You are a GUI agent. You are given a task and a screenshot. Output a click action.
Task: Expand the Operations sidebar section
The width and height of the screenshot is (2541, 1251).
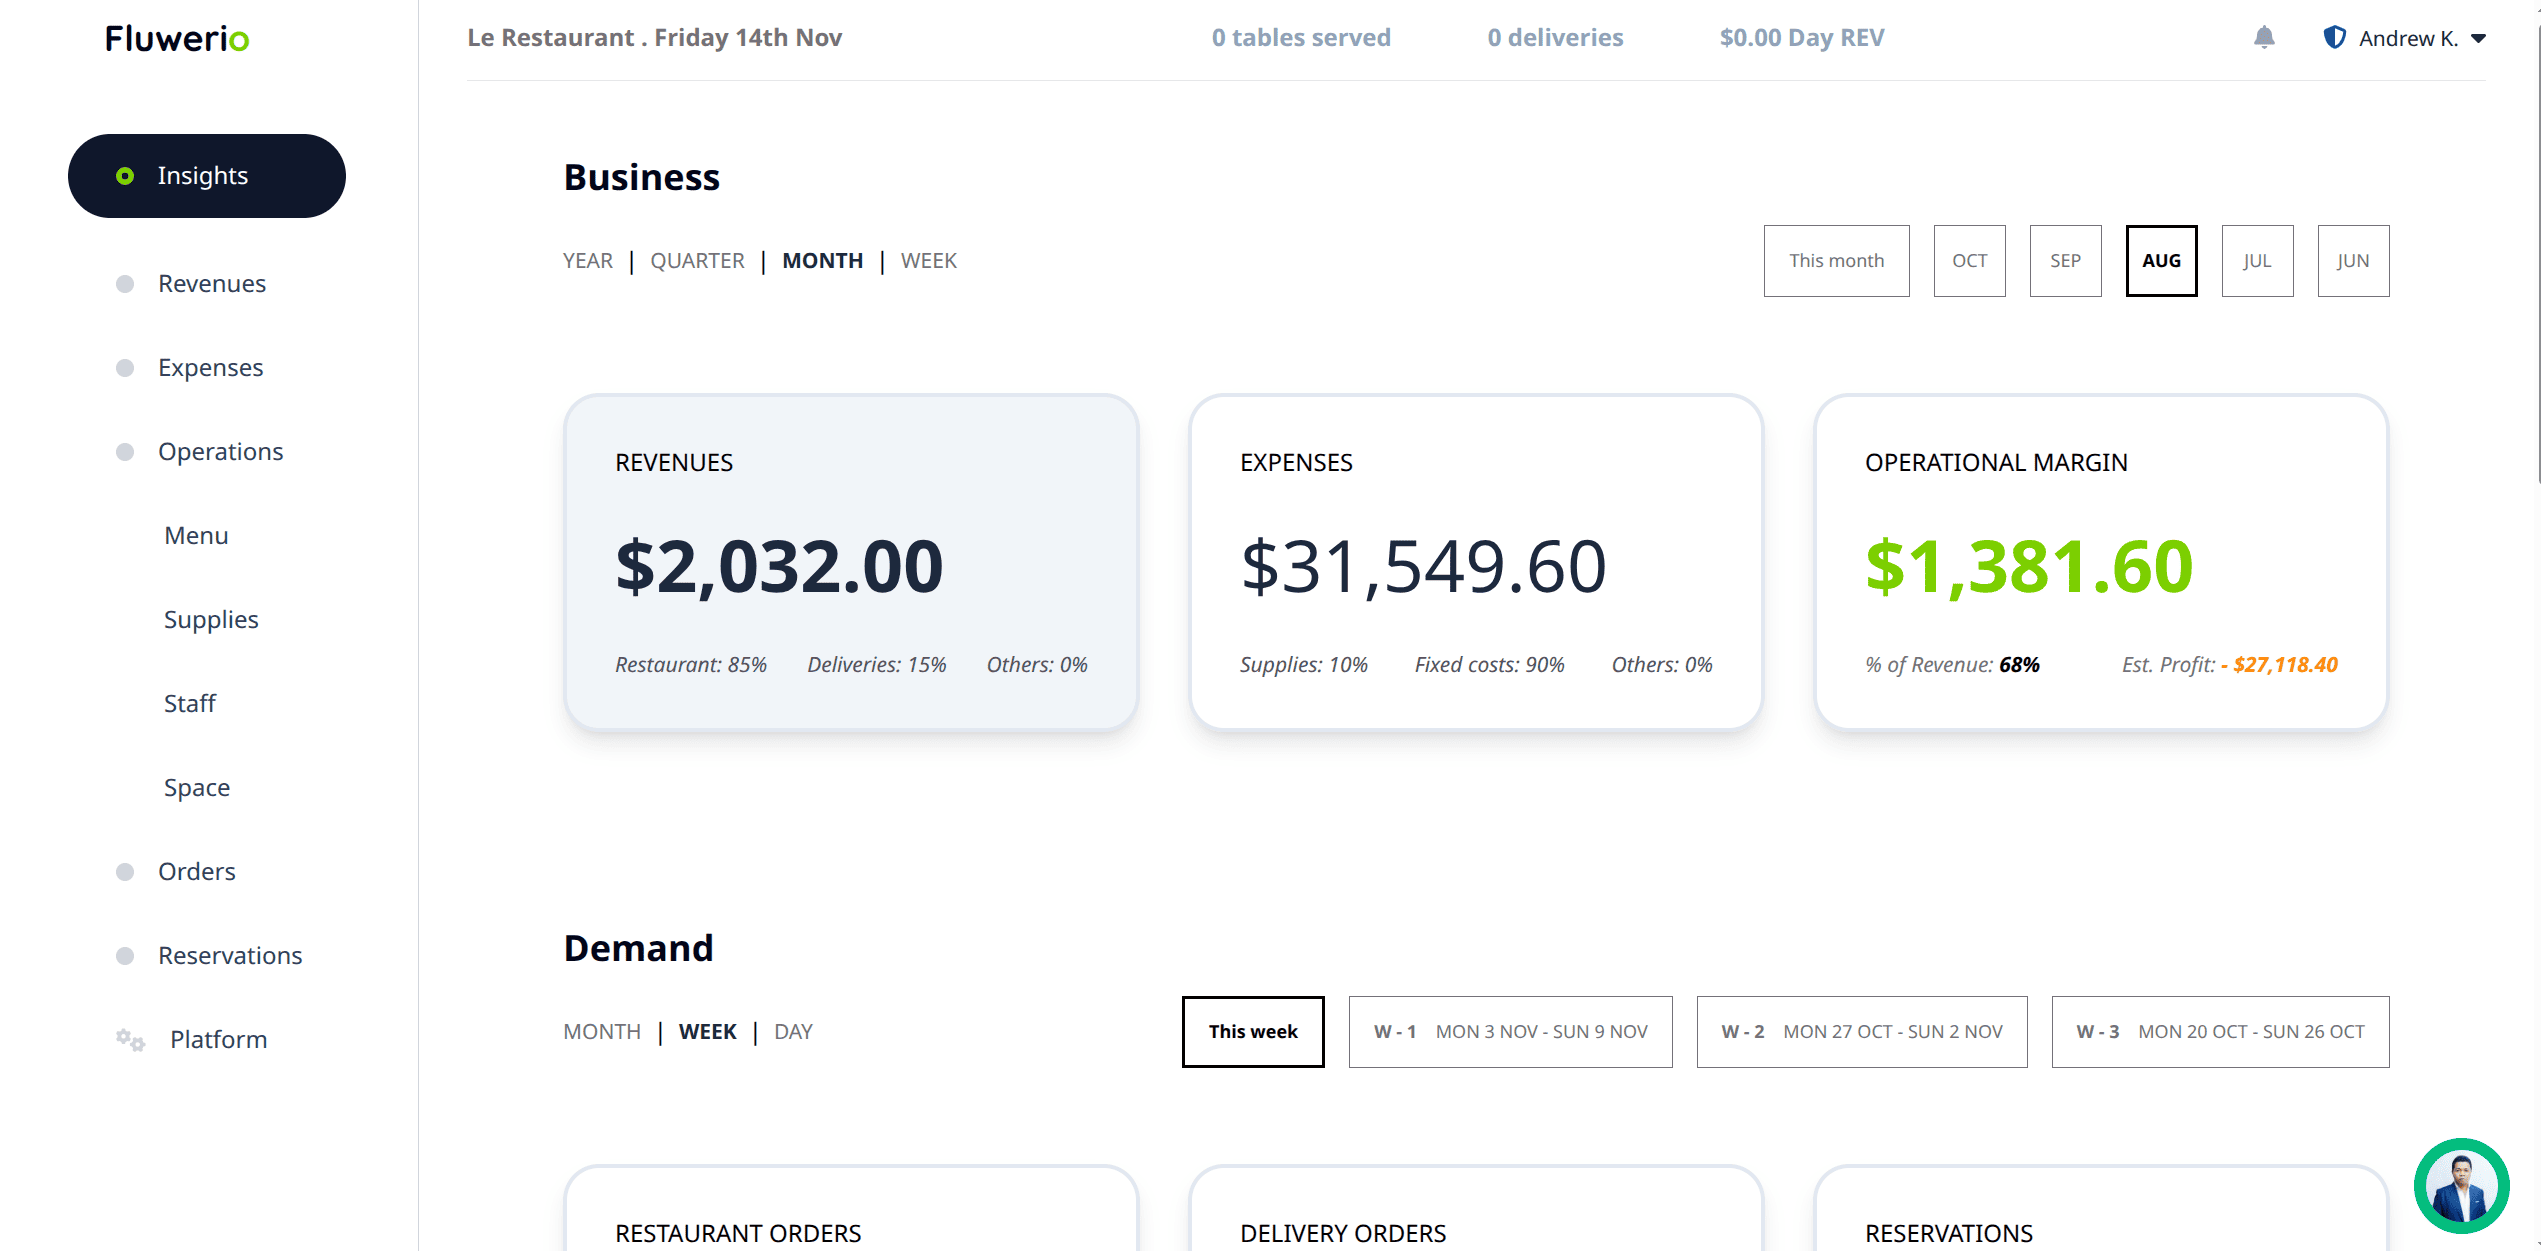tap(220, 452)
